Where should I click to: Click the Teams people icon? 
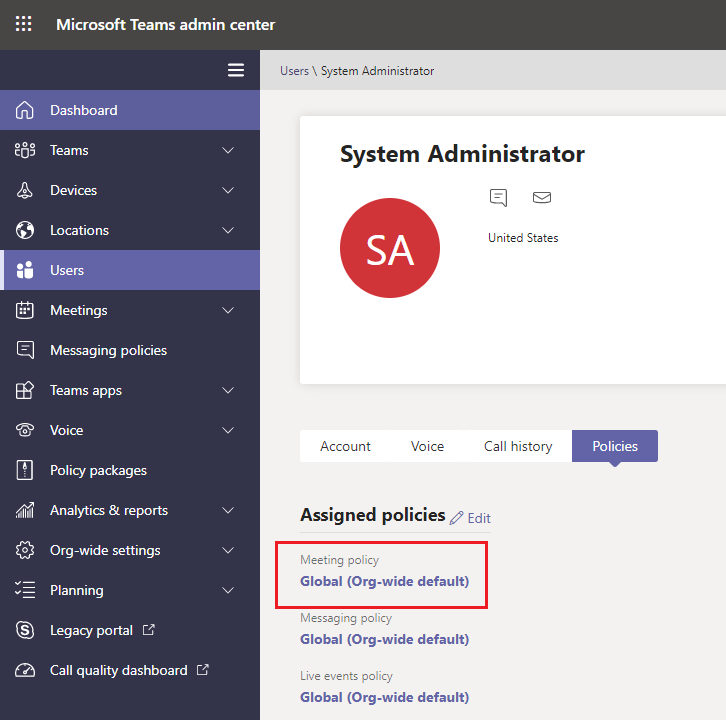tap(25, 150)
